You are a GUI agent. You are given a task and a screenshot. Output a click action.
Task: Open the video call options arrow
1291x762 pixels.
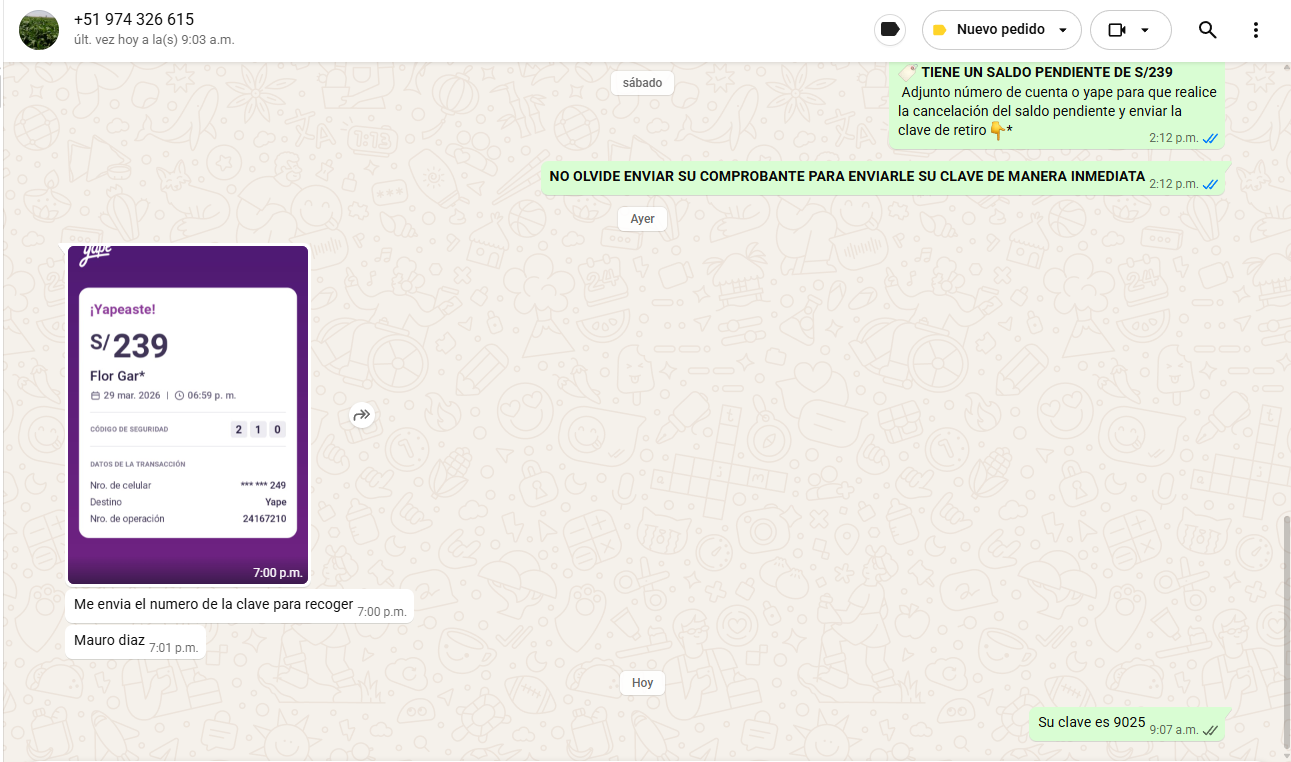[x=1145, y=30]
